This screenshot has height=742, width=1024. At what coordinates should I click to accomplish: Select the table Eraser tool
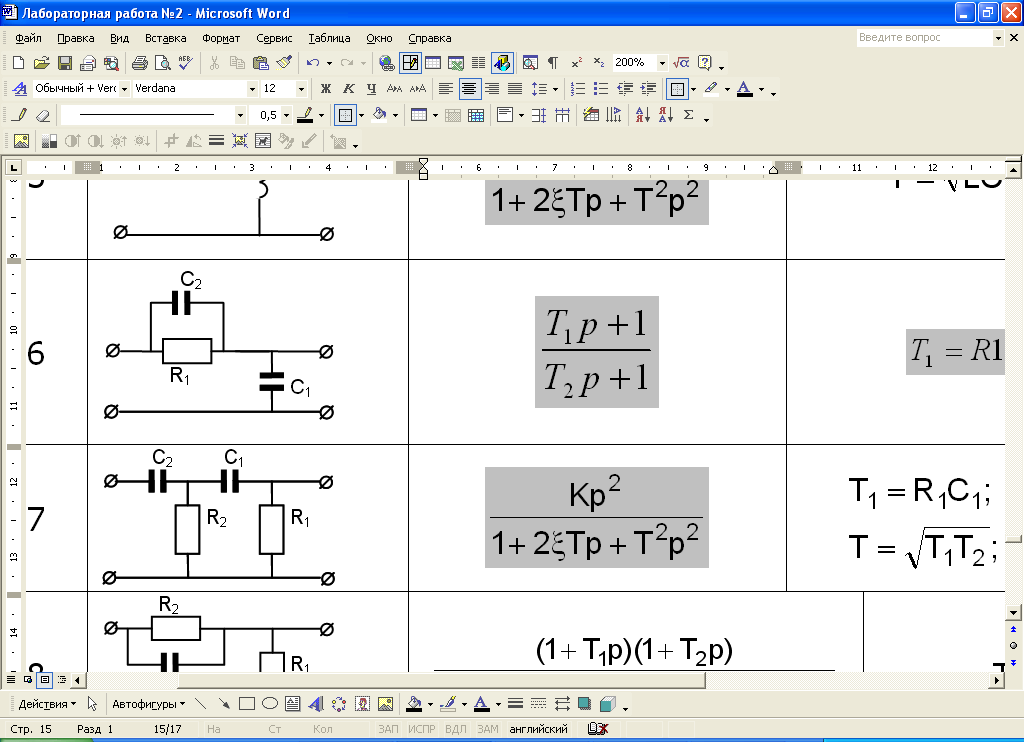click(42, 116)
